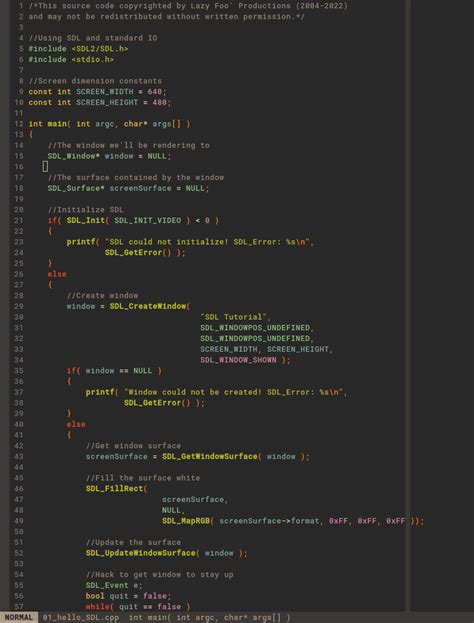474x623 pixels.
Task: Click SDL_MapRGB call on line 49
Action: pyautogui.click(x=188, y=520)
